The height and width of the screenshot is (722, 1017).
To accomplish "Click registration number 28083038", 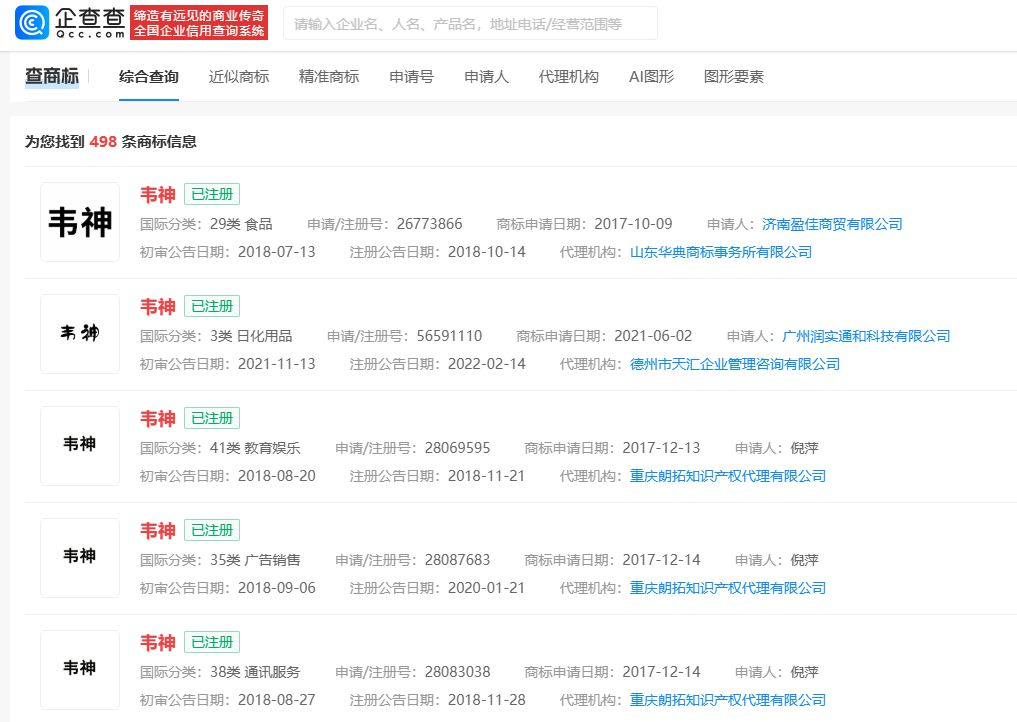I will click(x=457, y=672).
